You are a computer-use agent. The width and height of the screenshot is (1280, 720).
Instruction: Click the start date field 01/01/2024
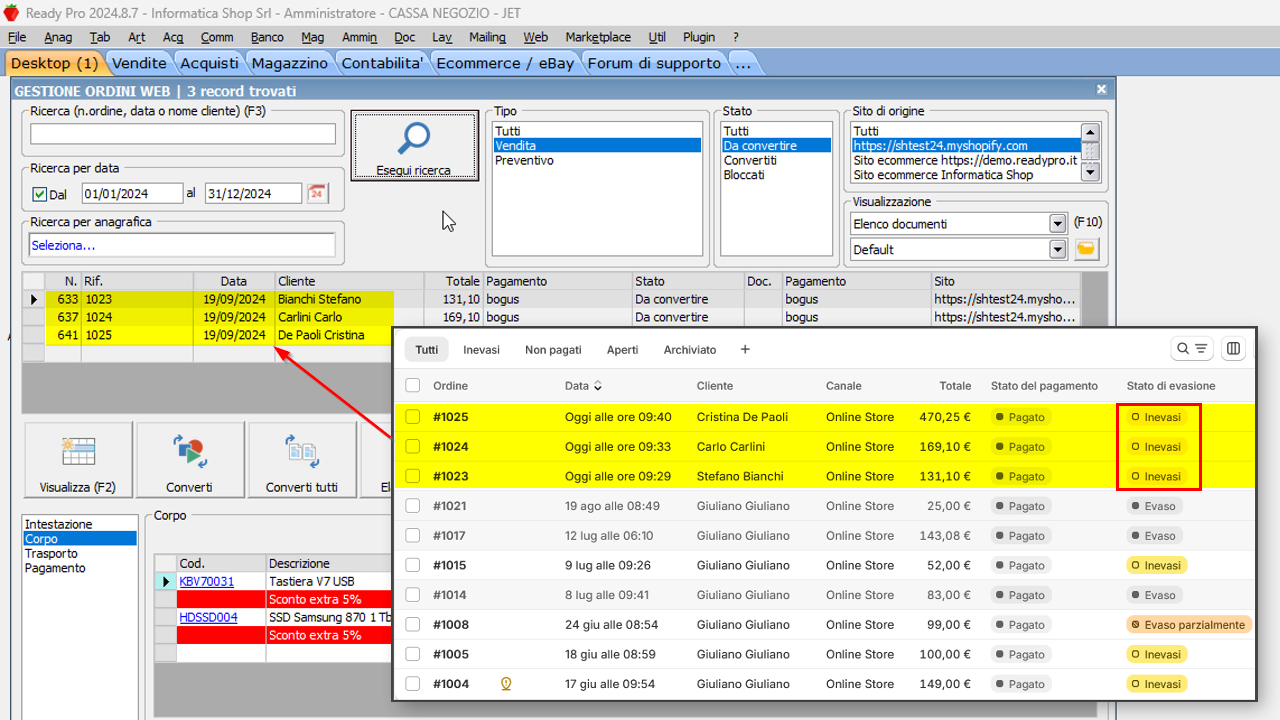pyautogui.click(x=132, y=194)
